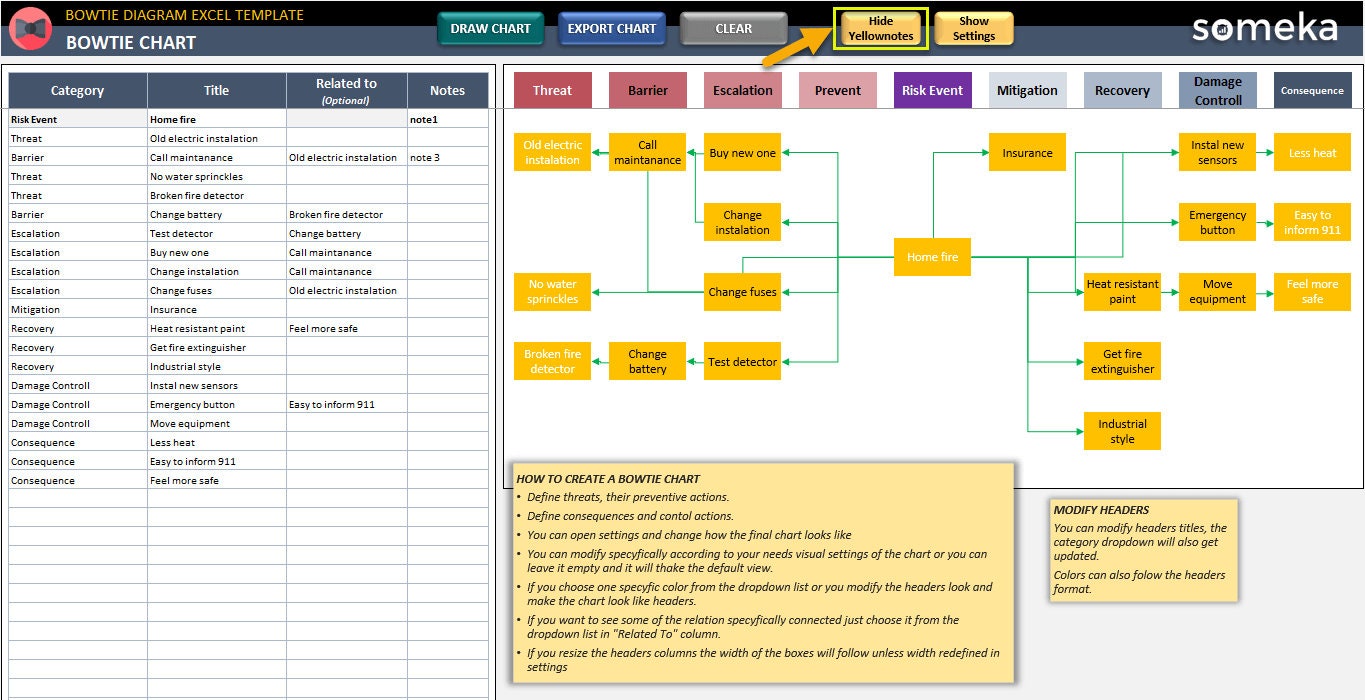
Task: Click the EXPORT CHART button
Action: coord(612,29)
